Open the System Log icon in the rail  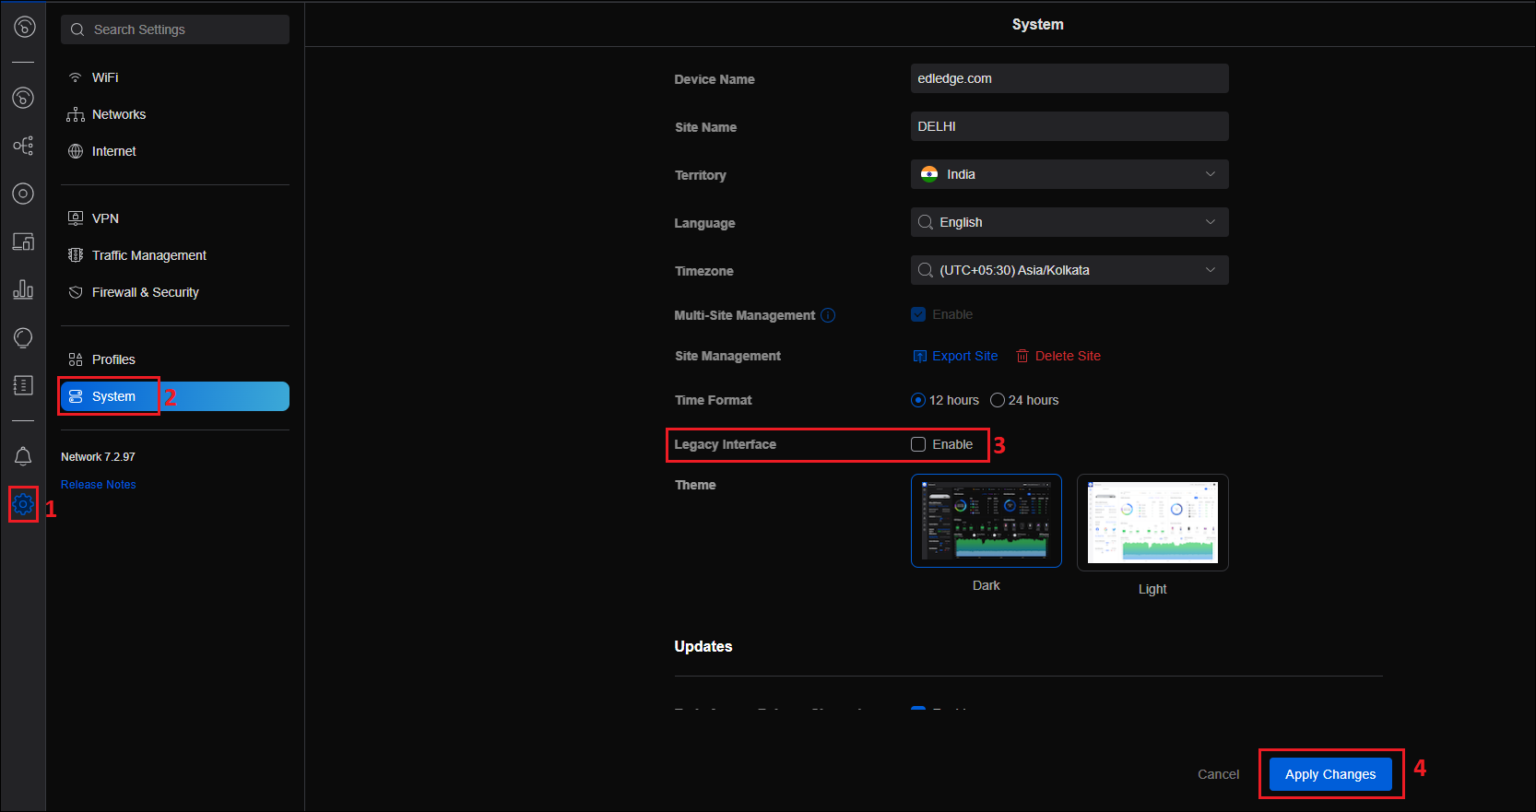pyautogui.click(x=23, y=385)
